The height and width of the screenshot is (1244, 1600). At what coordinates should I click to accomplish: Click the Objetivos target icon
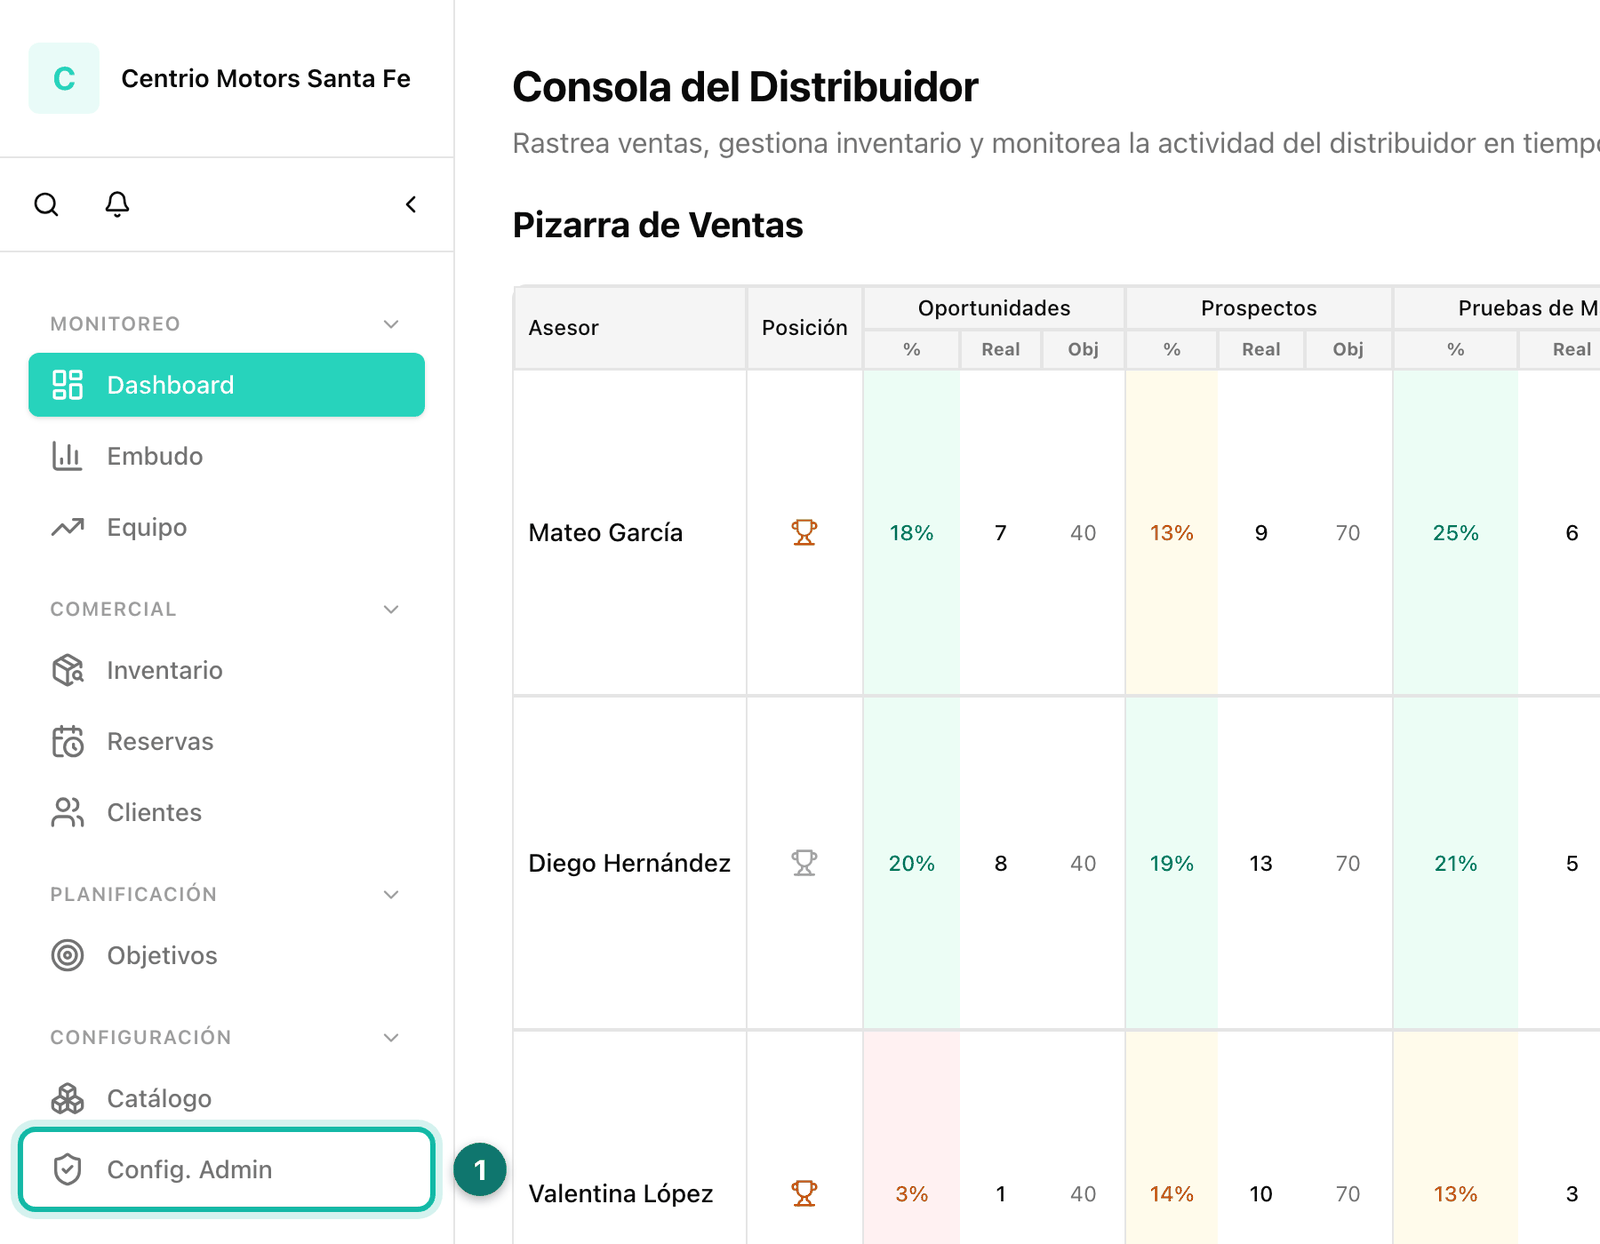coord(67,955)
